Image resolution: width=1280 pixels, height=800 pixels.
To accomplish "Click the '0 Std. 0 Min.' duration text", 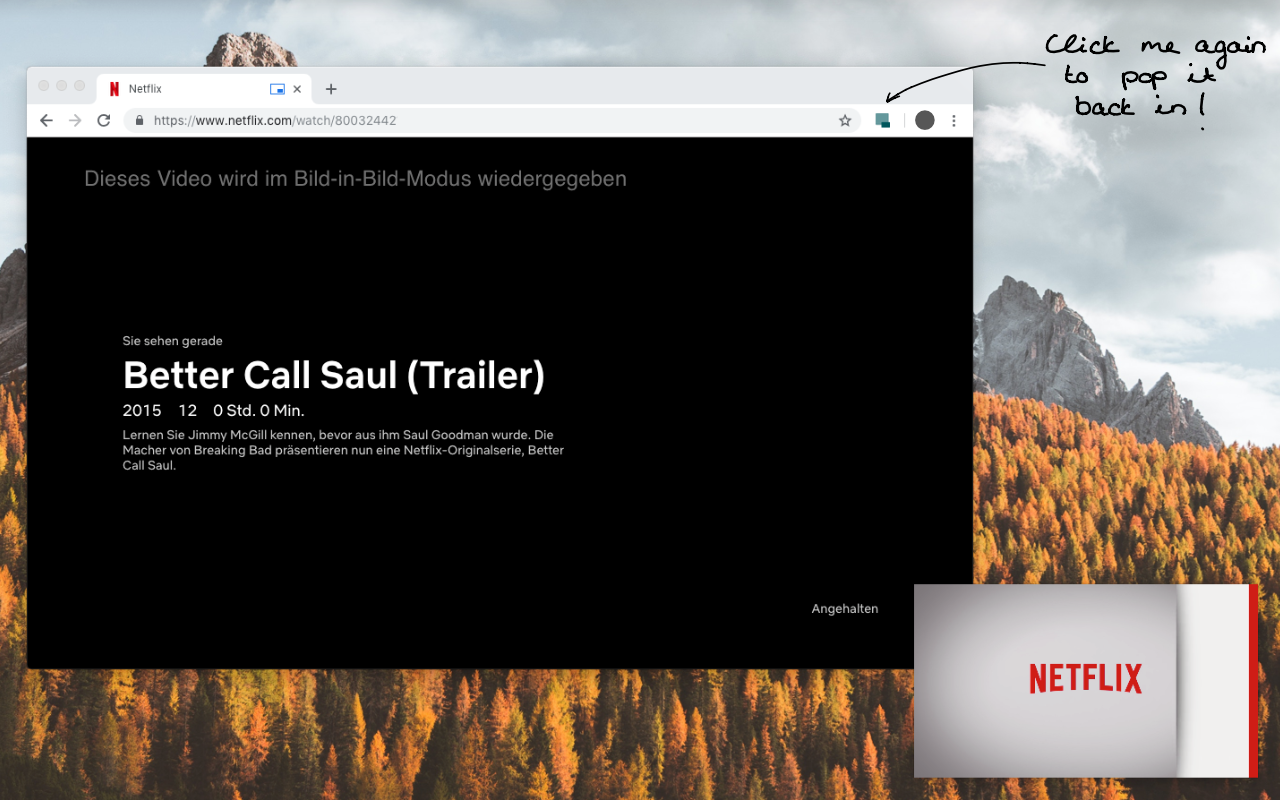I will (x=259, y=410).
